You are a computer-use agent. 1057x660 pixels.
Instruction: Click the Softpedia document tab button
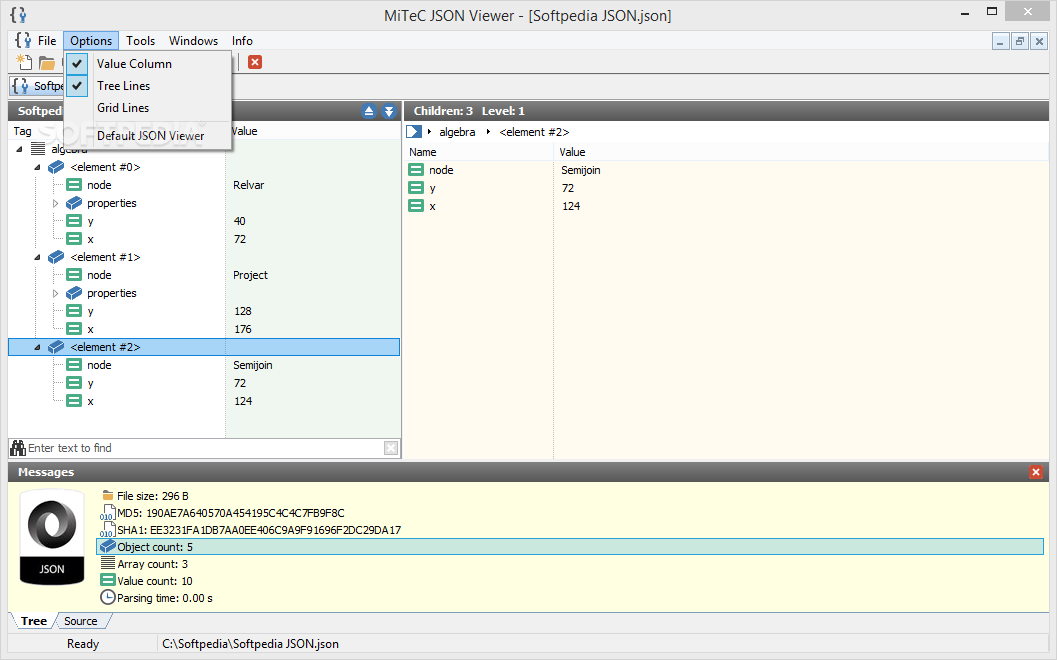(38, 86)
